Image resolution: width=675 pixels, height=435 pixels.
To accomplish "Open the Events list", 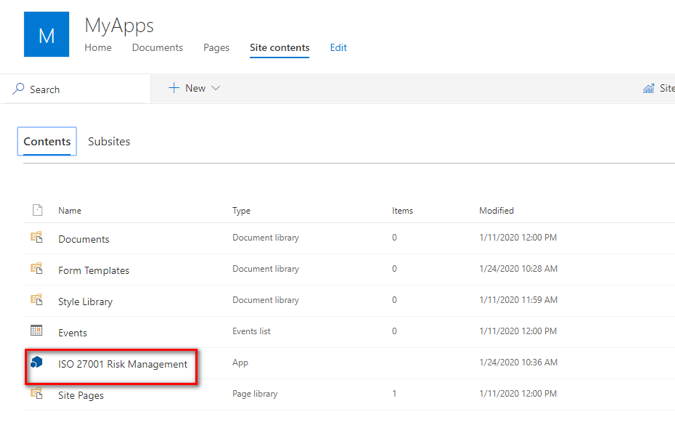I will (73, 333).
